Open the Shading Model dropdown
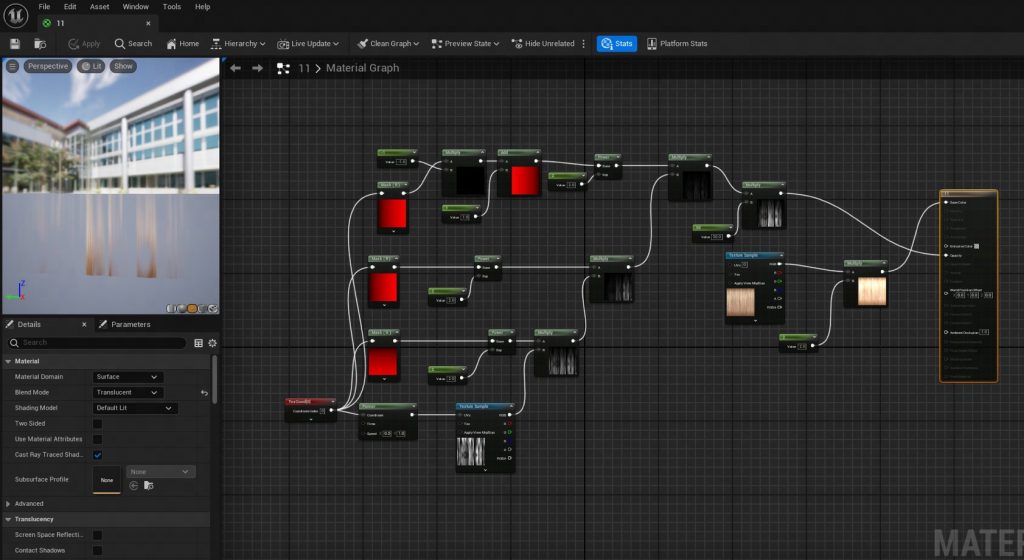Image resolution: width=1024 pixels, height=560 pixels. (134, 408)
